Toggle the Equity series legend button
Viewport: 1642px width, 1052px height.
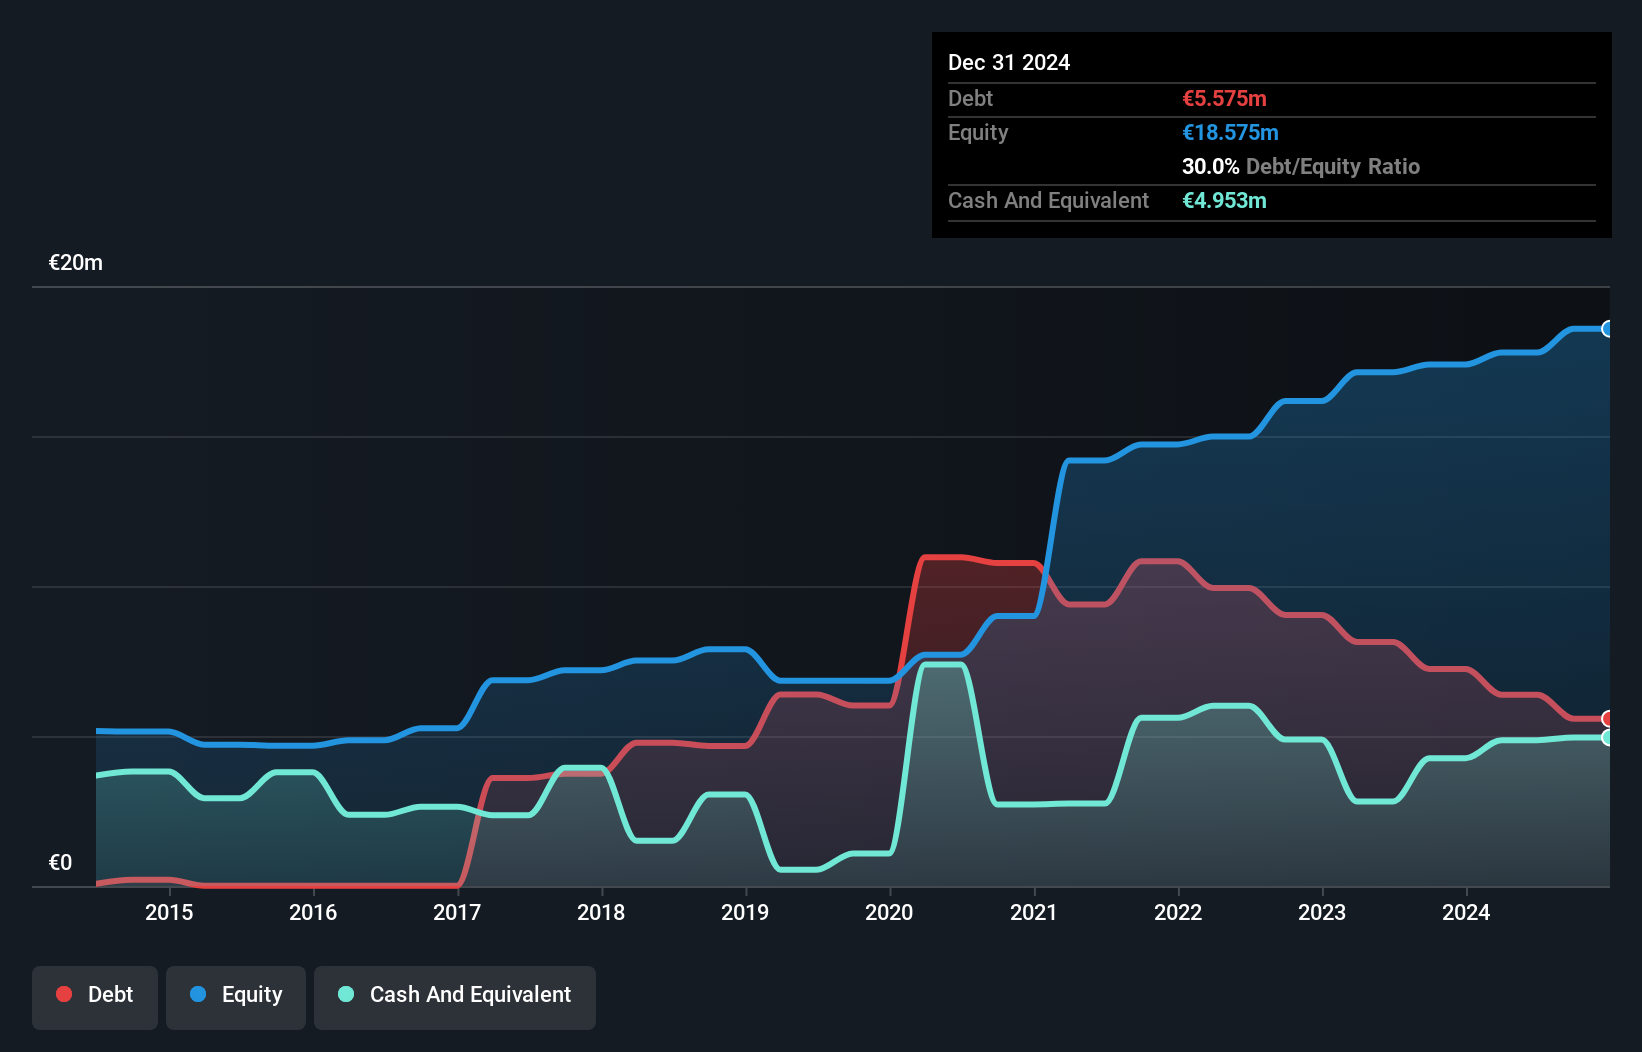click(236, 997)
